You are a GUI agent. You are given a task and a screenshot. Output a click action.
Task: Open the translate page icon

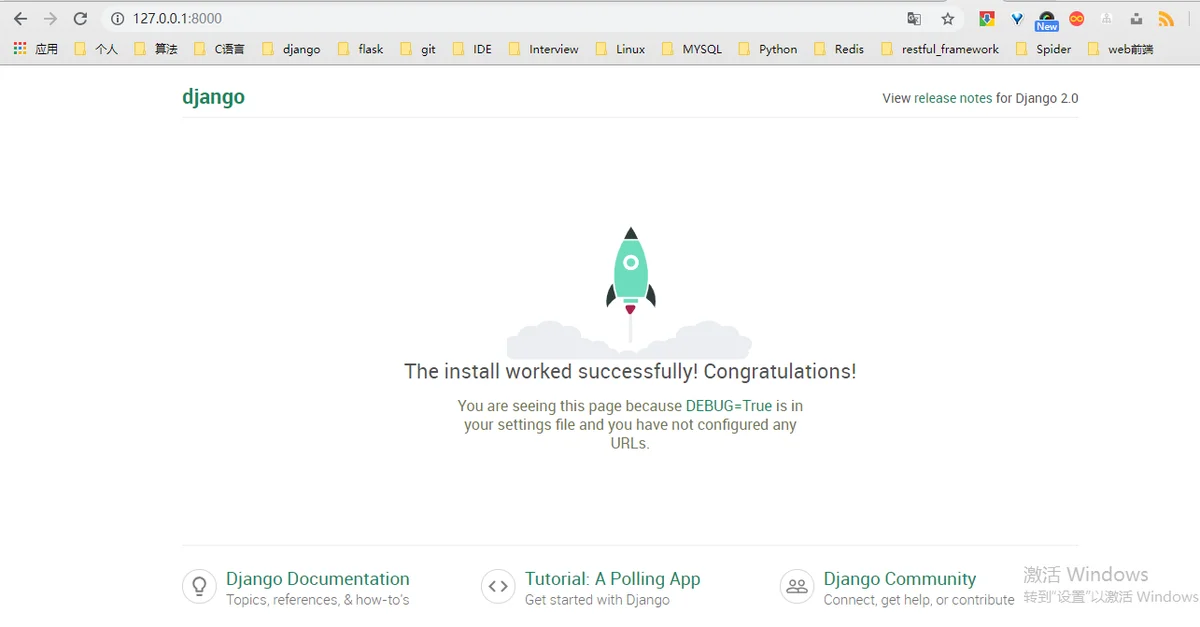coord(914,19)
